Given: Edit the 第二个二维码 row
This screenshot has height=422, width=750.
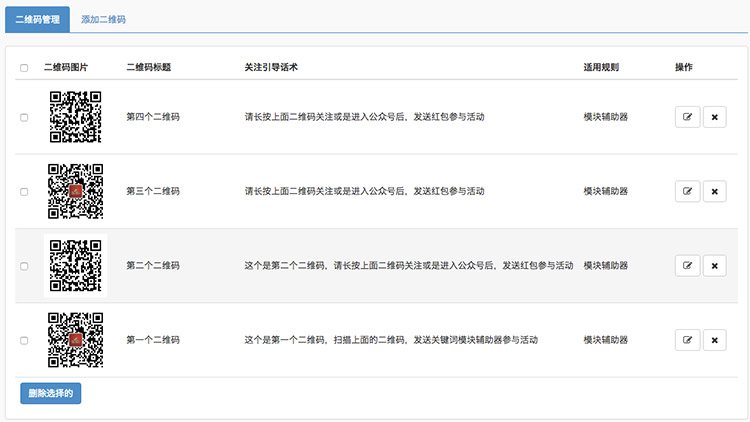Looking at the screenshot, I should (687, 266).
